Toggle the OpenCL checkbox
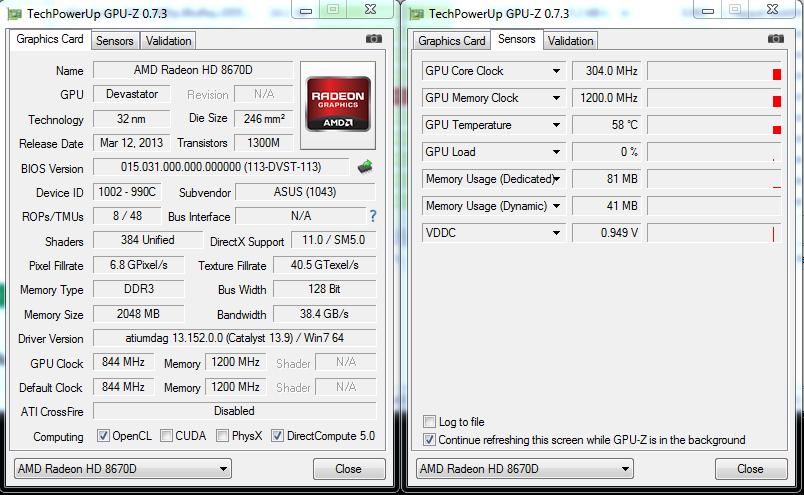 103,436
